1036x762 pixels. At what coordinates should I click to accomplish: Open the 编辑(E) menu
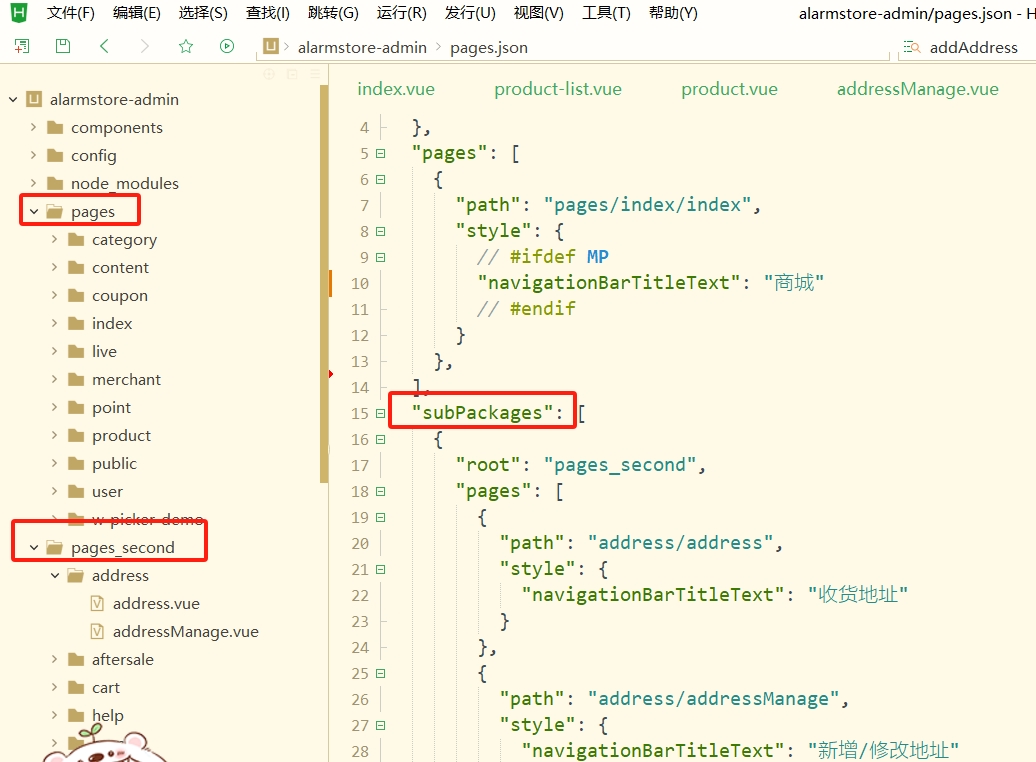pos(136,13)
